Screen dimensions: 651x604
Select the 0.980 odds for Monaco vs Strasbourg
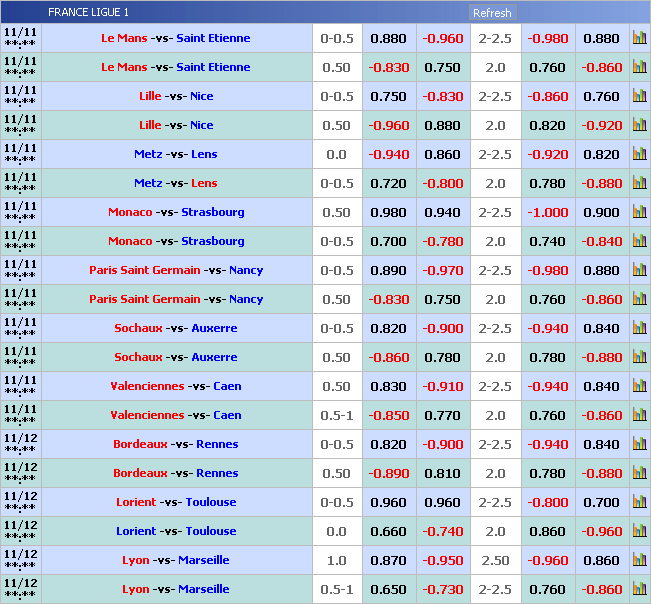point(388,213)
